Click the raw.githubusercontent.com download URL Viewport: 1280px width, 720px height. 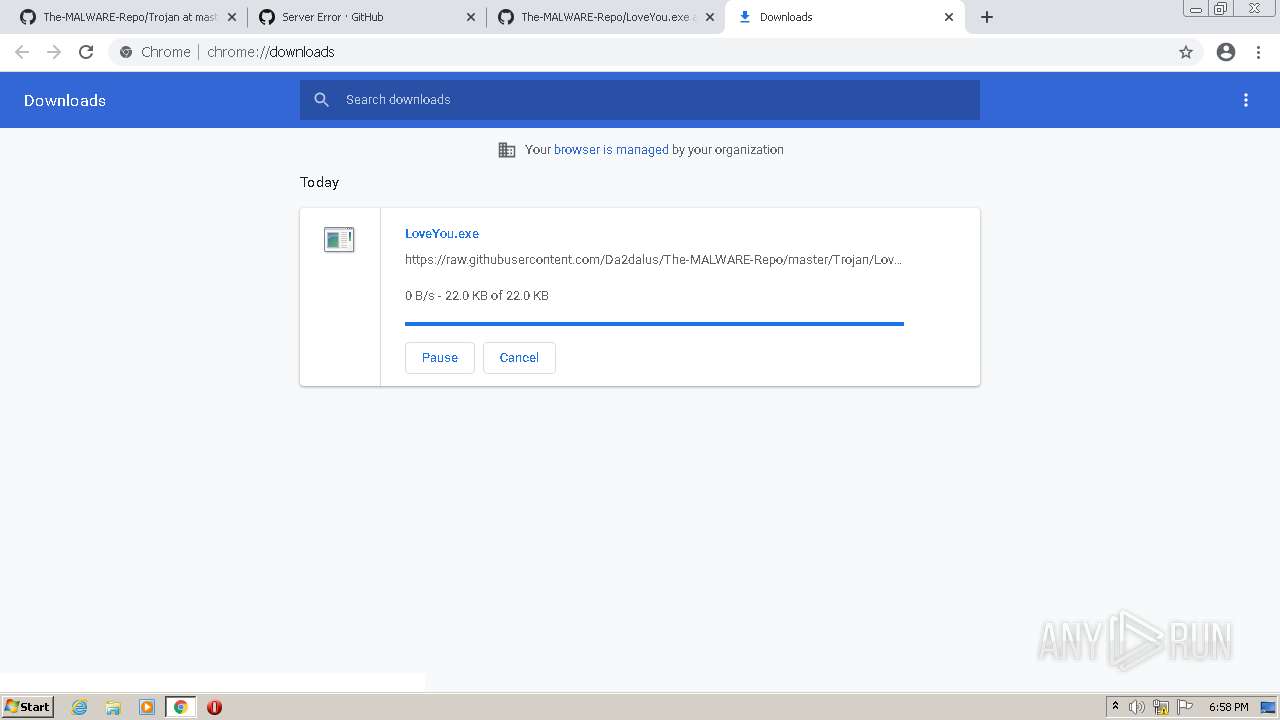click(653, 260)
